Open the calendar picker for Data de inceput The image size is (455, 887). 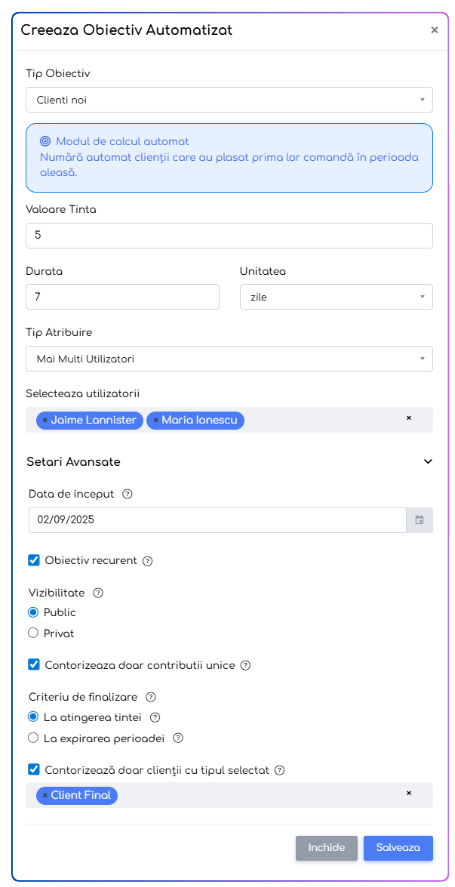(x=419, y=520)
